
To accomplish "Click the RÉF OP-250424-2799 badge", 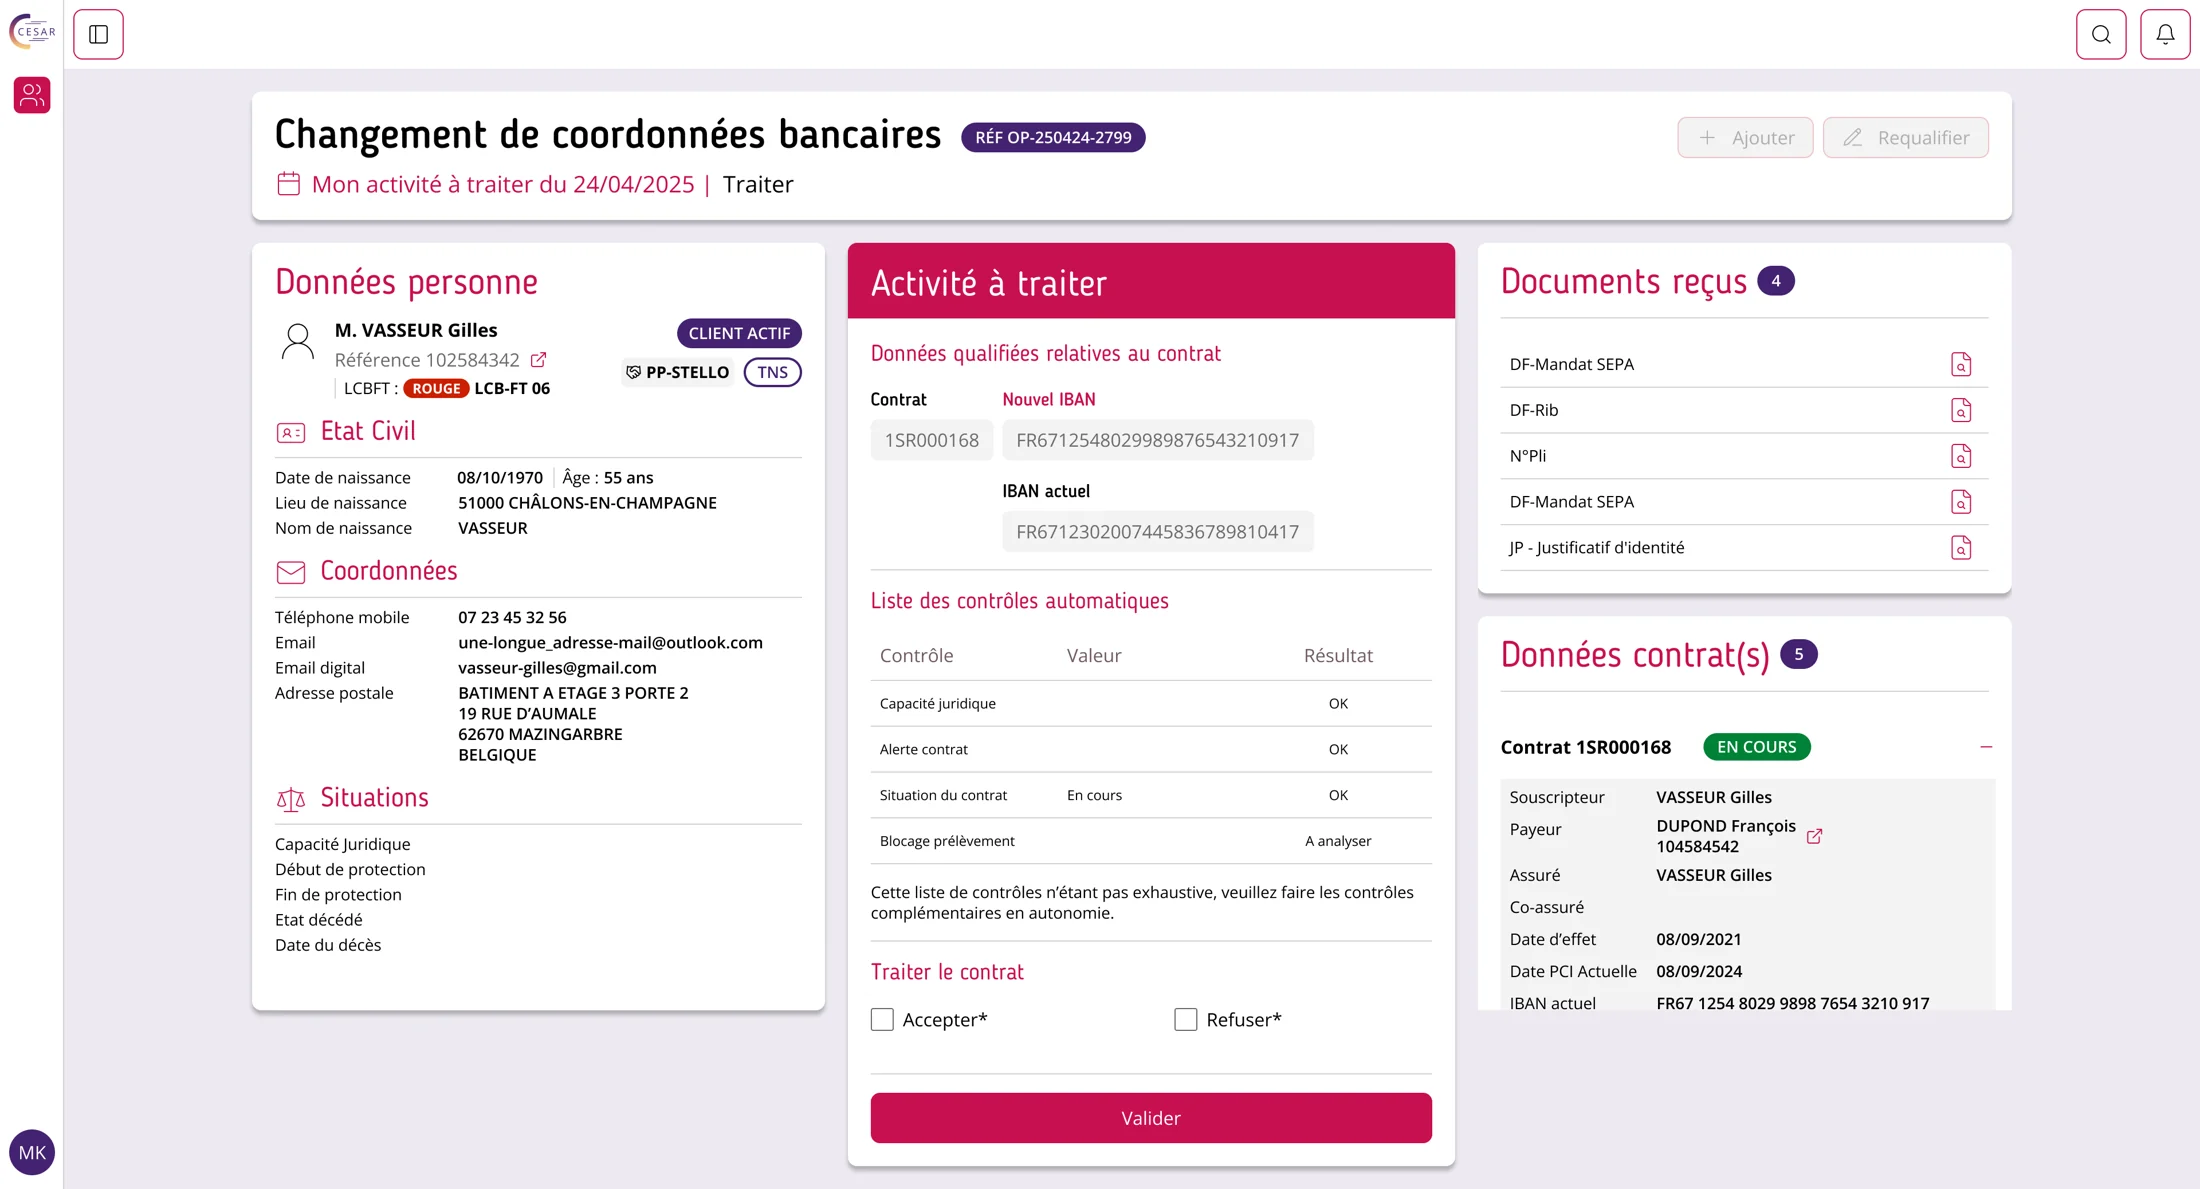I will click(x=1053, y=137).
